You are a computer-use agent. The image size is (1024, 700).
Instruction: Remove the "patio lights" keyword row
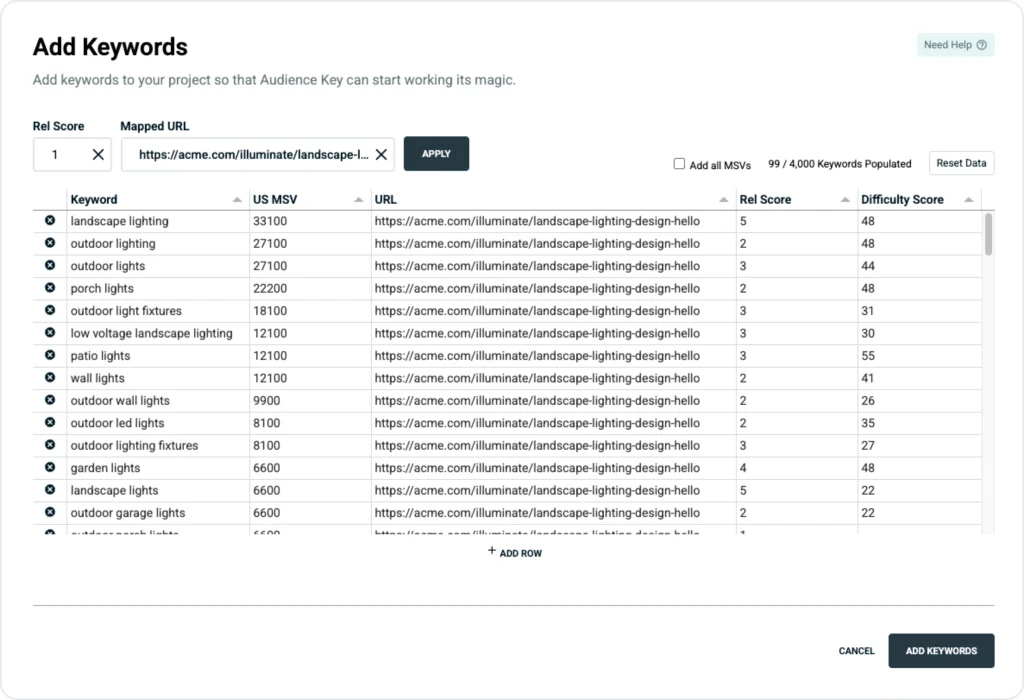click(49, 355)
